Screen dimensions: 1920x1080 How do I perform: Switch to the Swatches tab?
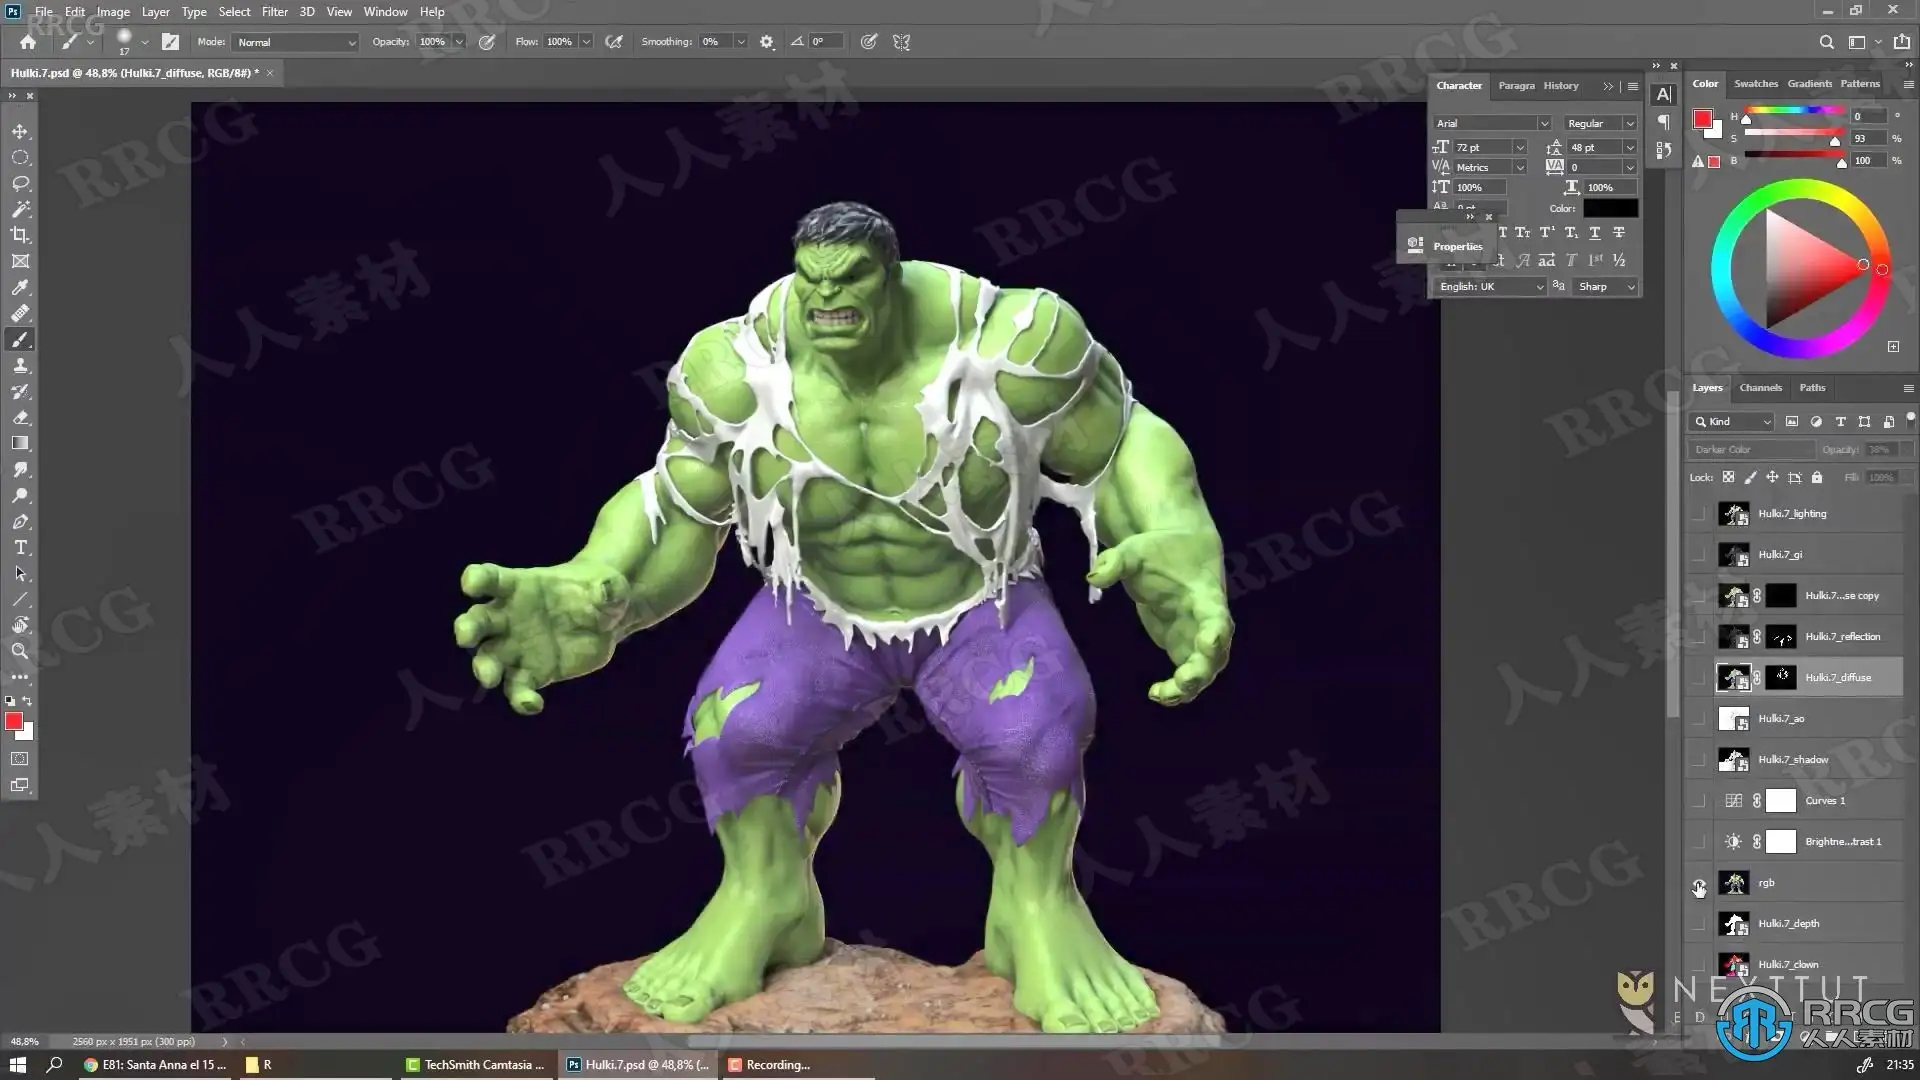[1756, 84]
